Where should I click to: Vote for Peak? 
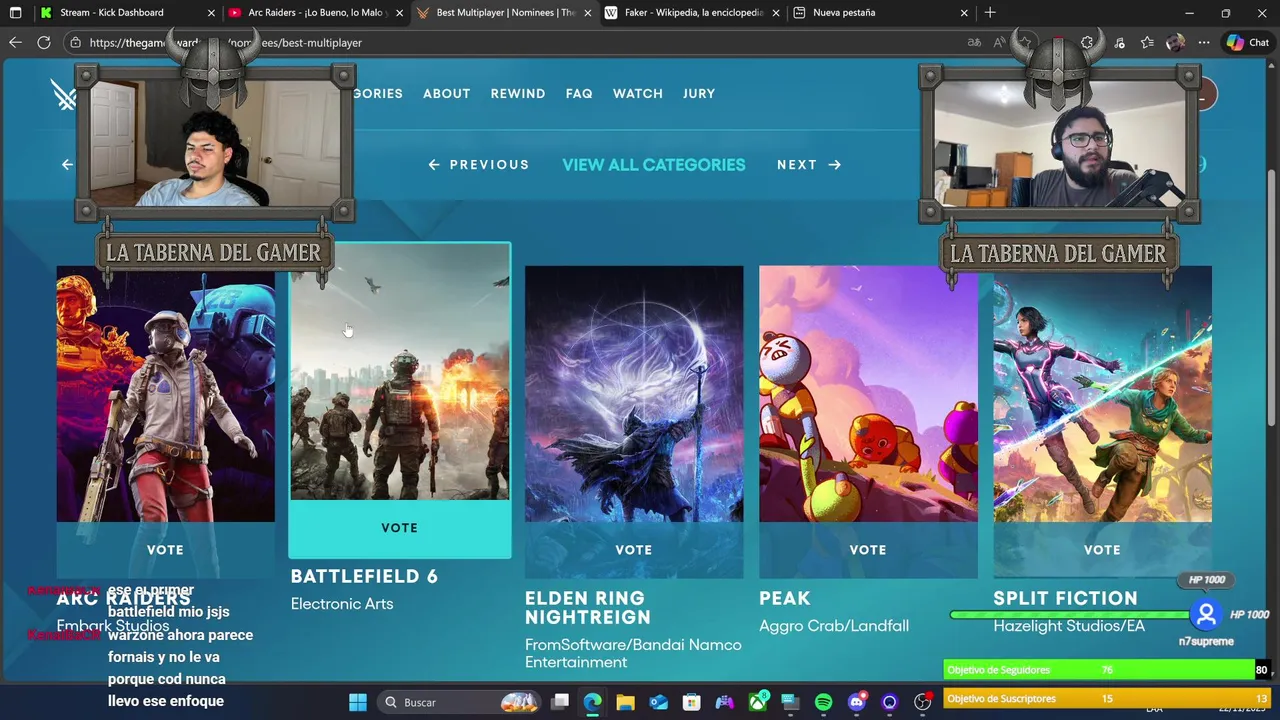[x=868, y=550]
